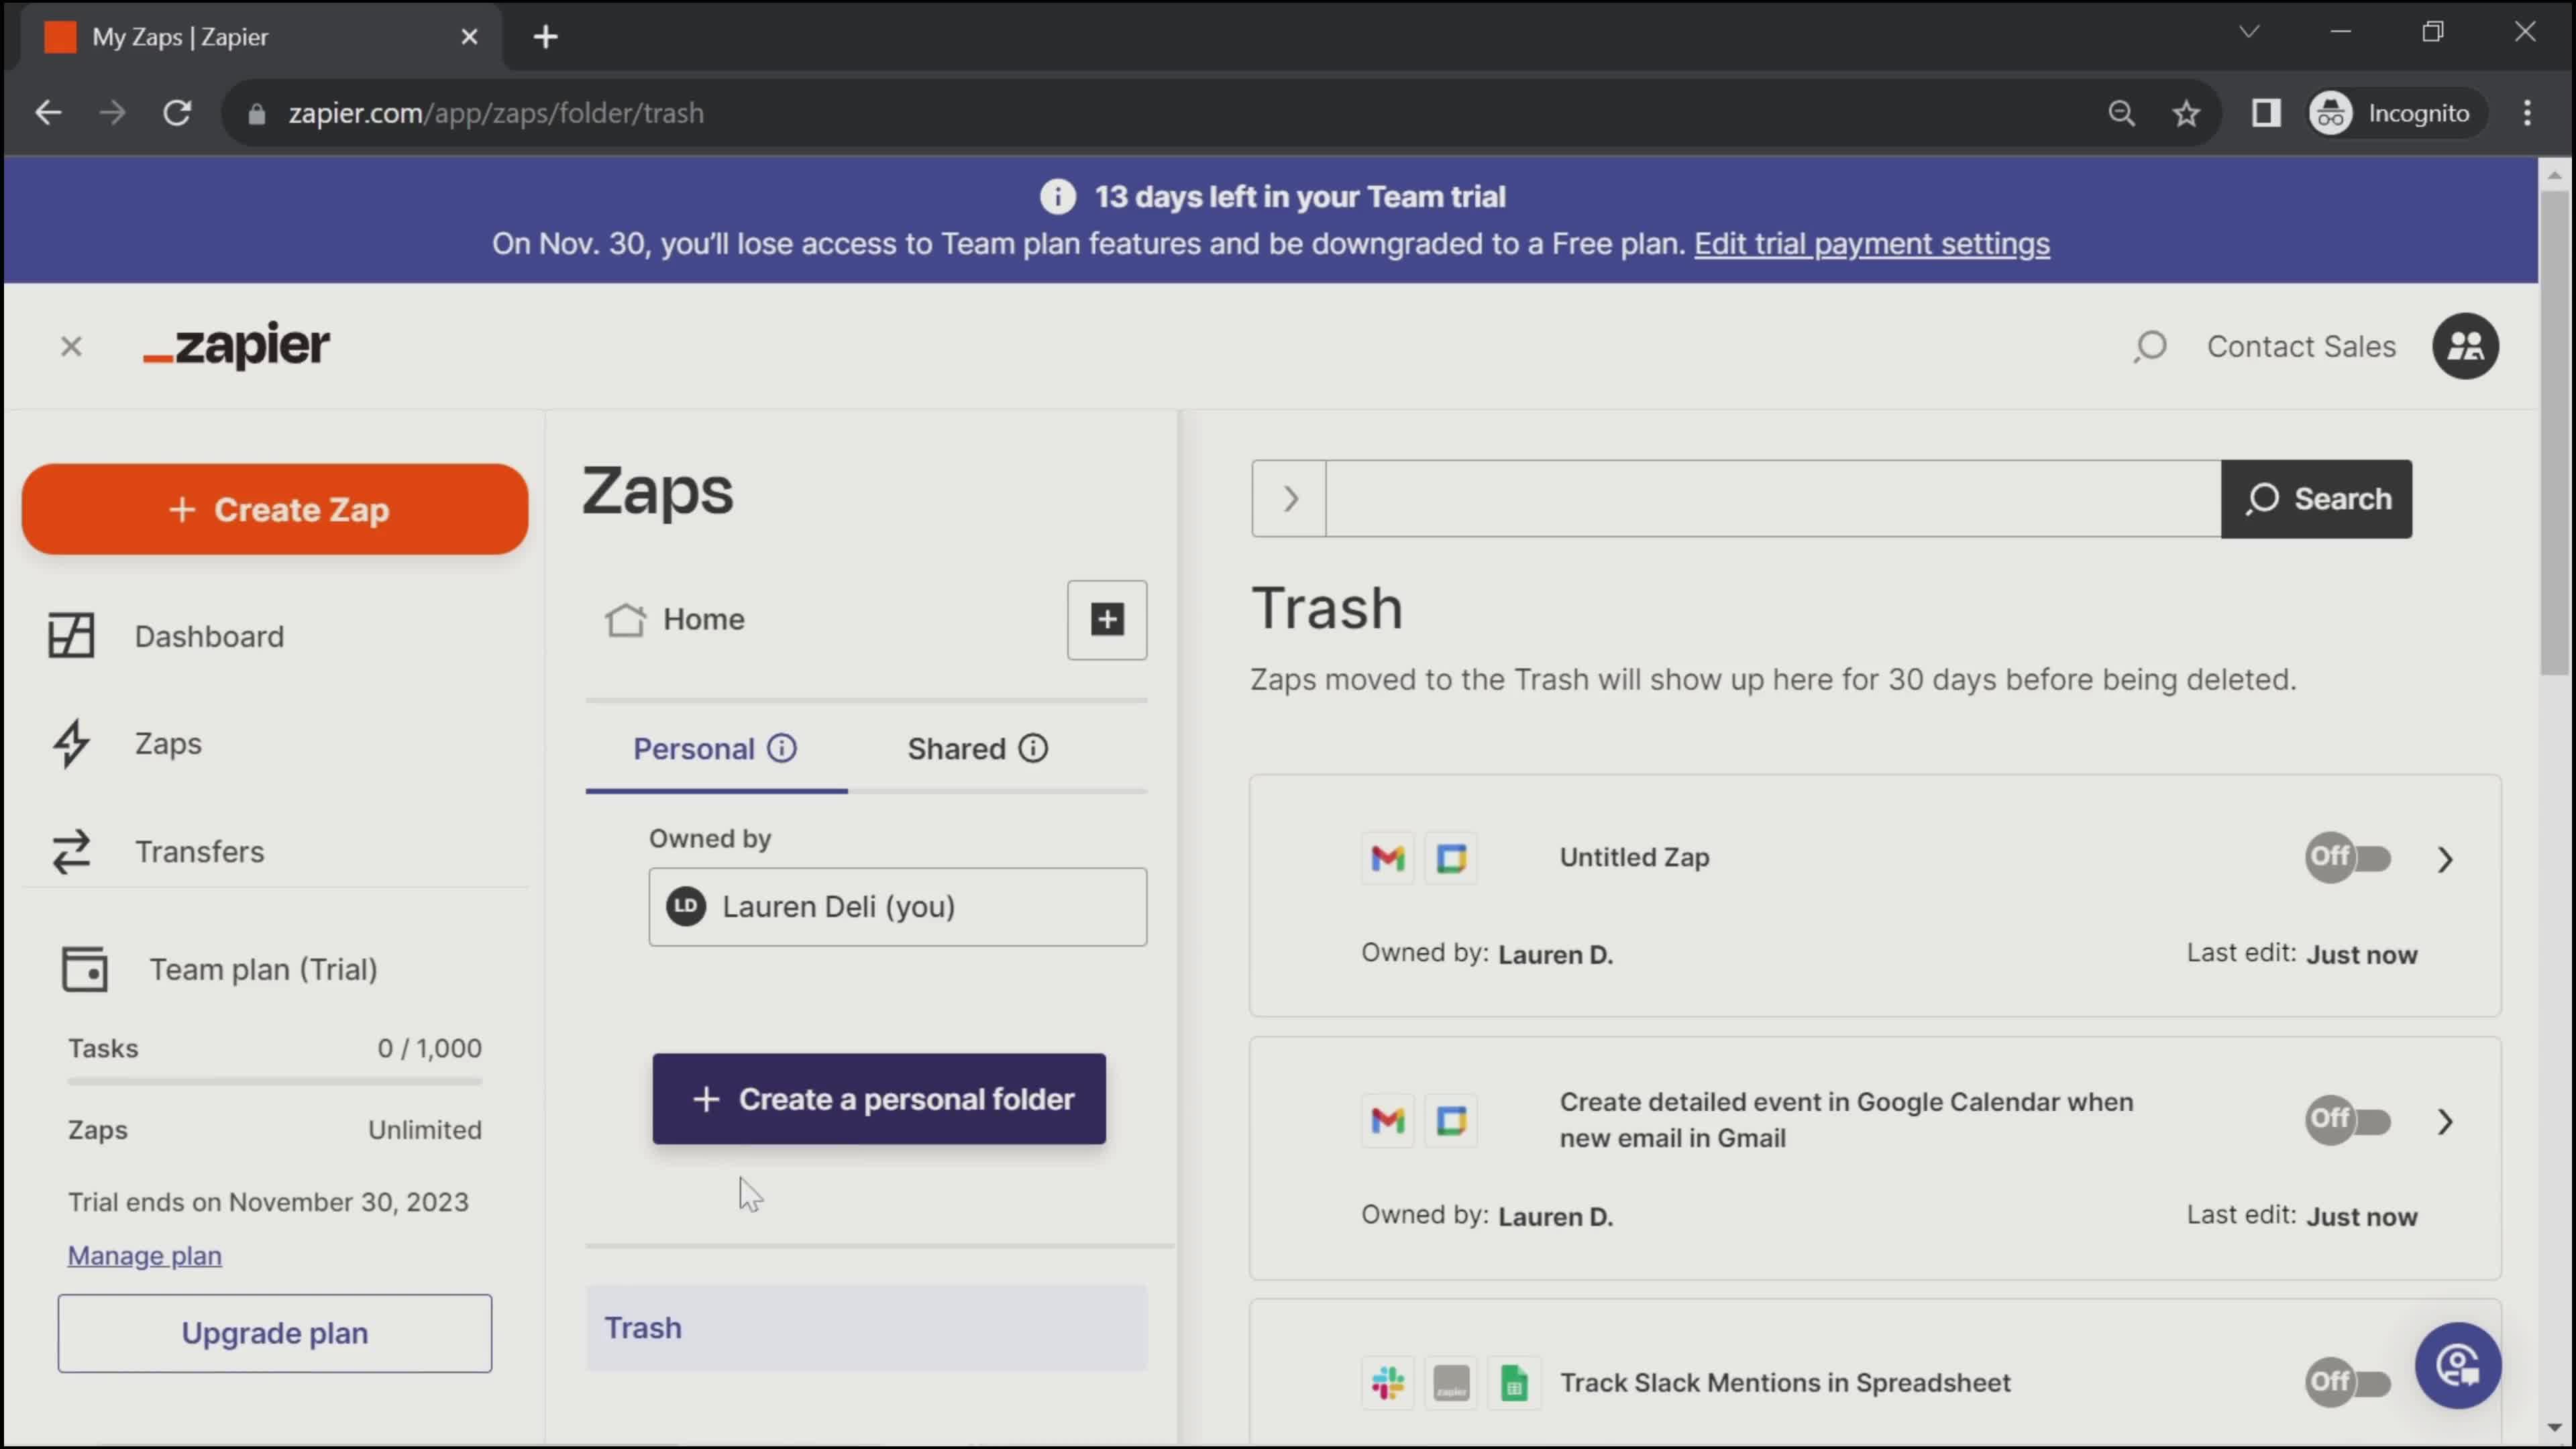Click the Create a personal folder button

pos(879,1099)
